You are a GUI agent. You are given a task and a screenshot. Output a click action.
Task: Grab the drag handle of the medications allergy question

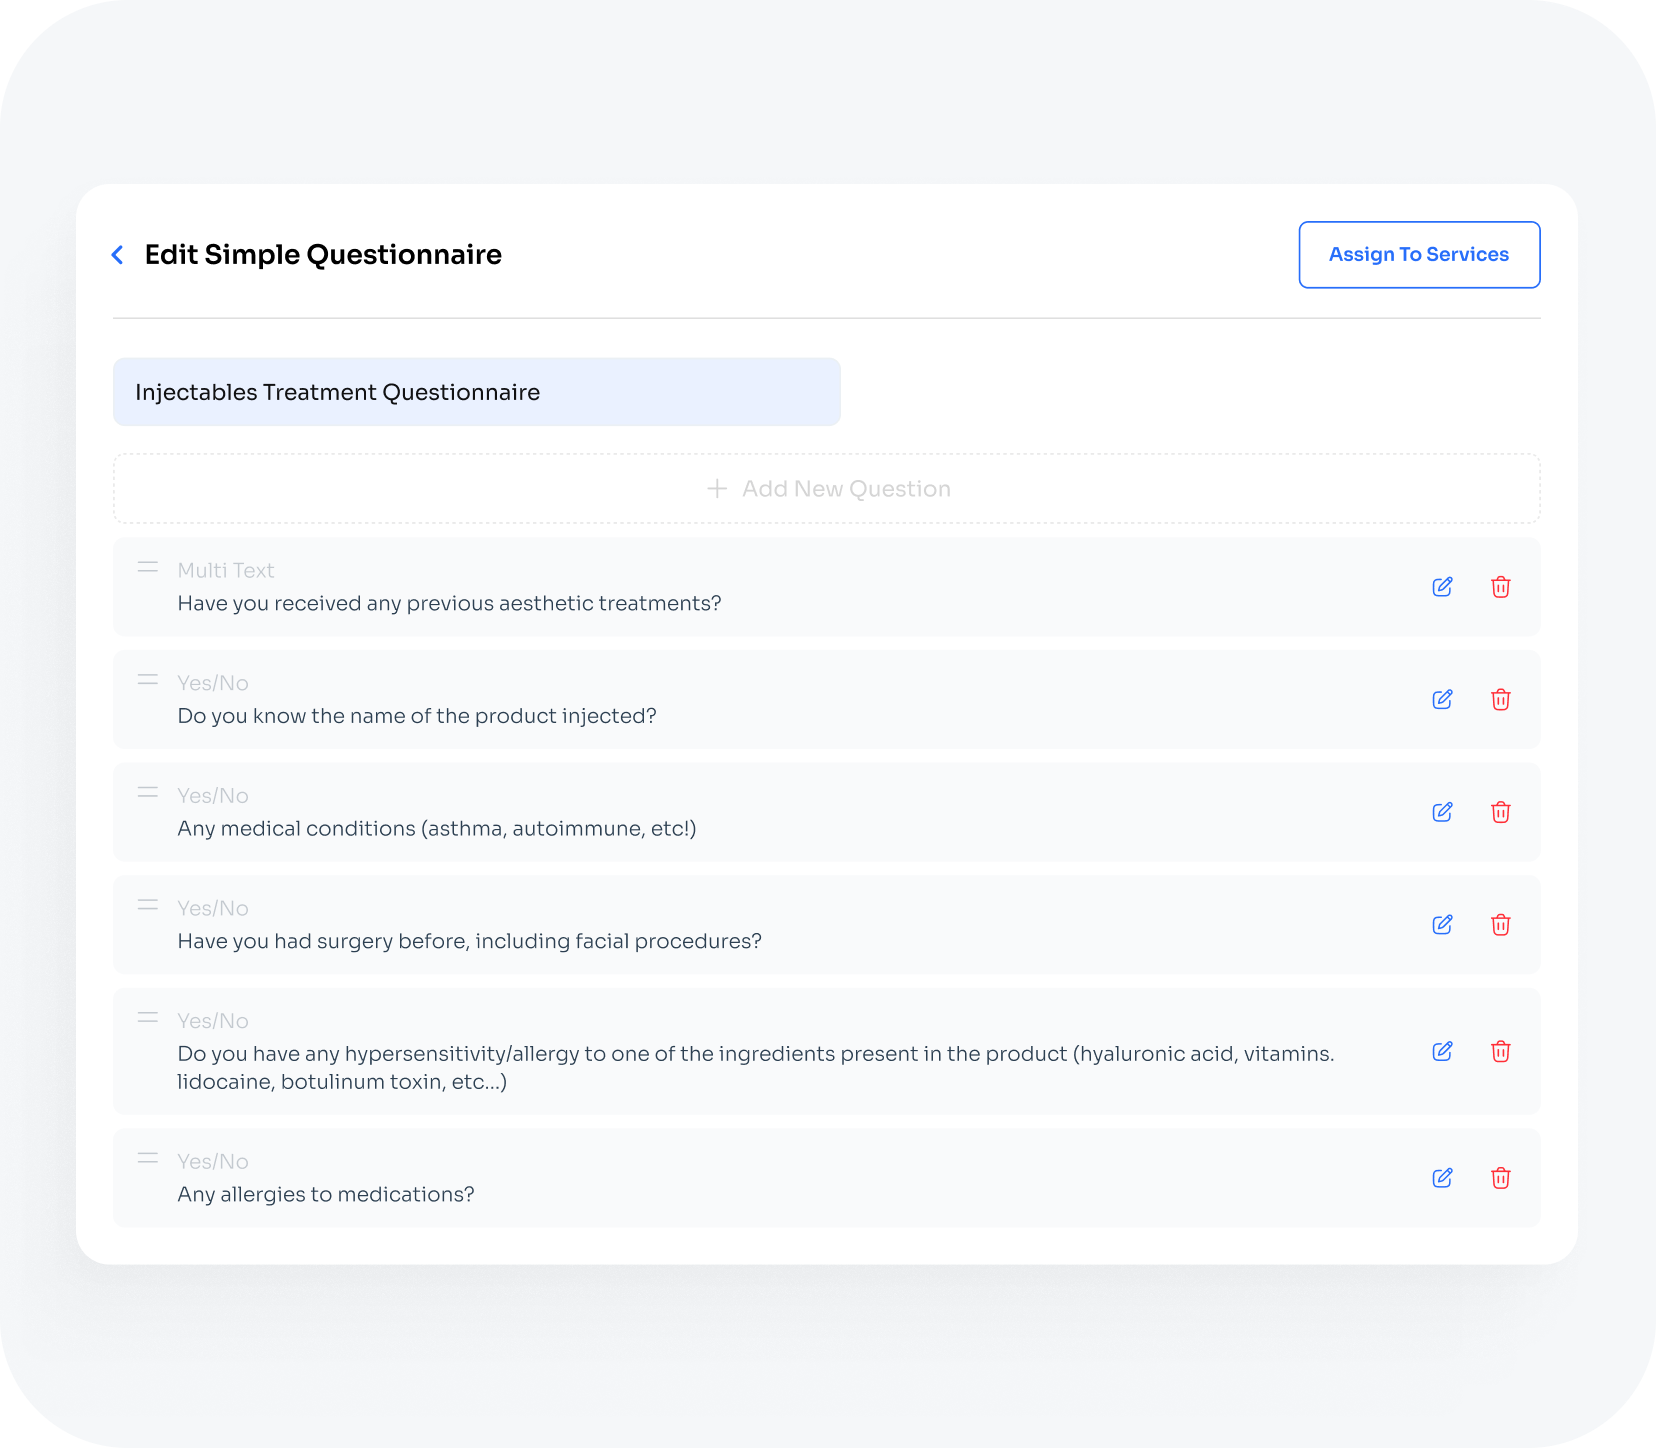coord(147,1158)
